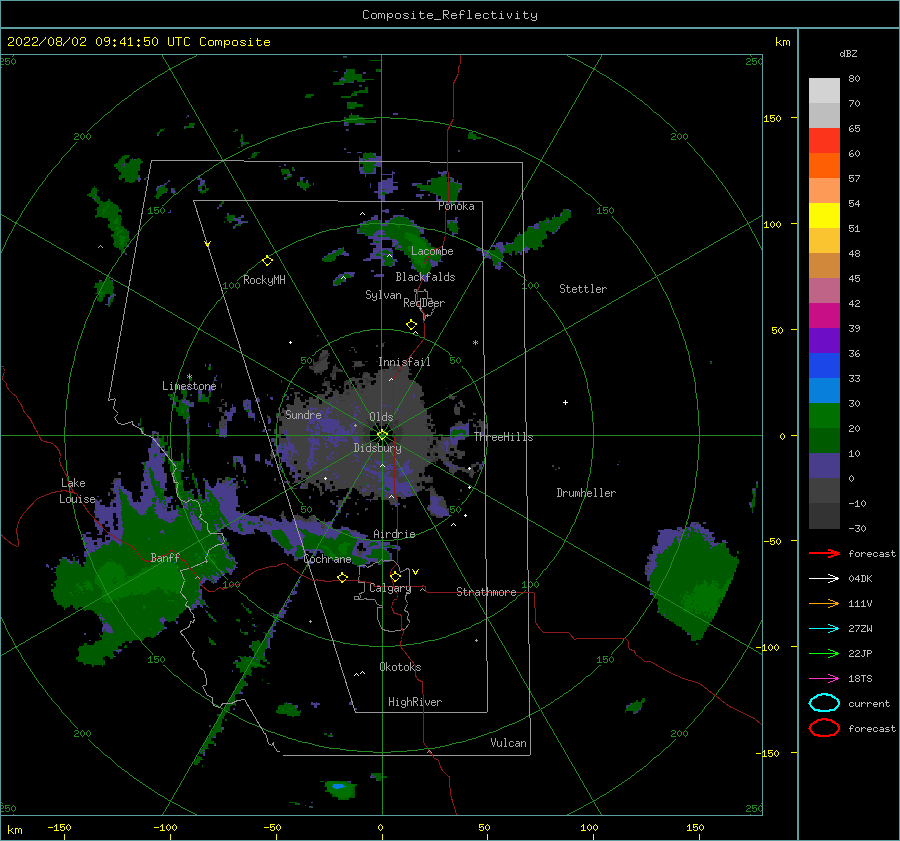Click the Banff label on the map
The width and height of the screenshot is (900, 841).
tap(165, 557)
